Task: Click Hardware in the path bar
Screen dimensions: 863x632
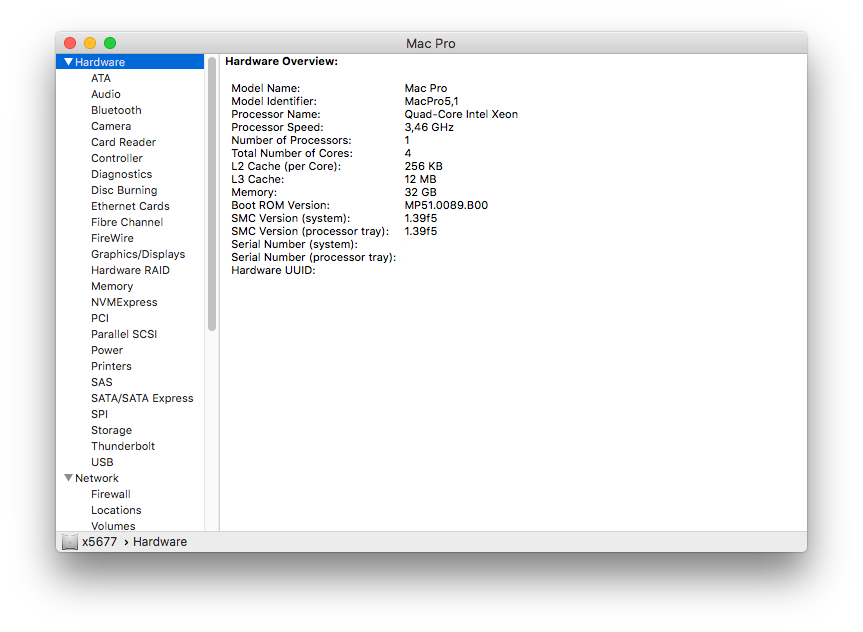Action: (x=160, y=542)
